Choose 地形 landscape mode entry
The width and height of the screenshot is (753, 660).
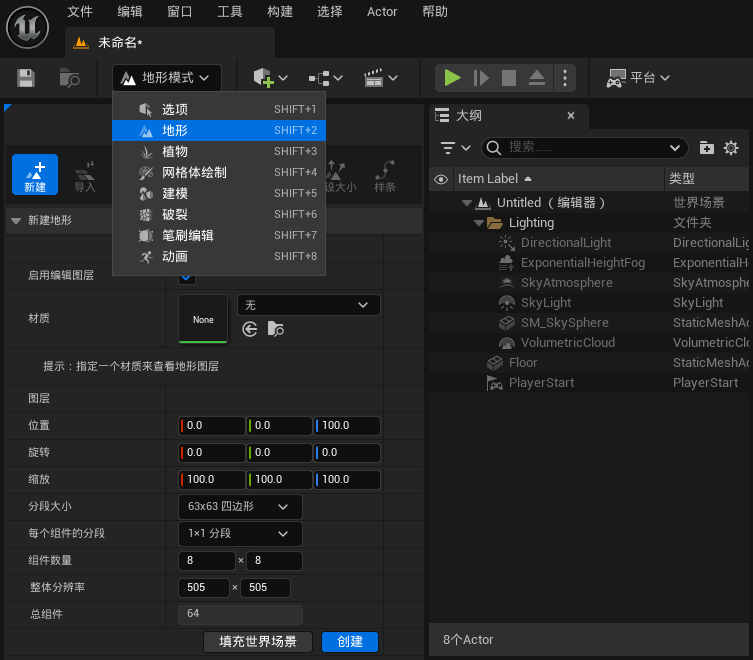tap(219, 131)
